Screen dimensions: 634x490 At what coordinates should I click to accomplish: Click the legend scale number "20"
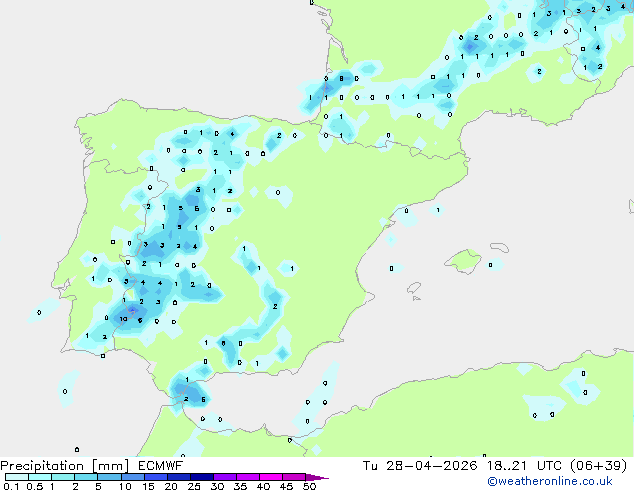coord(171,486)
